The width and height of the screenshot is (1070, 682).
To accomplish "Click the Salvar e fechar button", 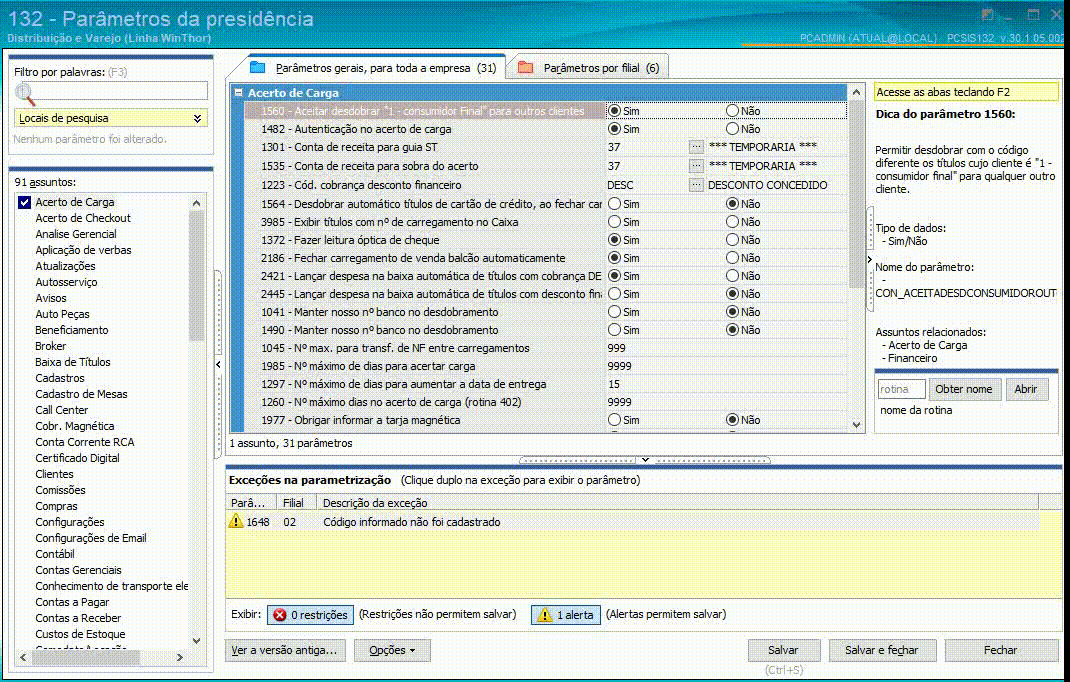I will tap(881, 651).
